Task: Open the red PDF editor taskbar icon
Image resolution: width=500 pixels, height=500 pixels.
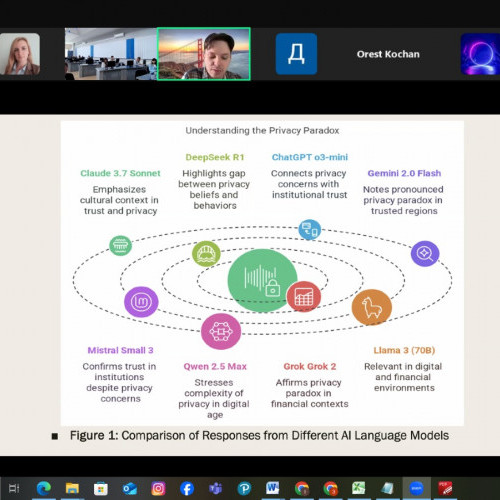Action: pyautogui.click(x=445, y=489)
